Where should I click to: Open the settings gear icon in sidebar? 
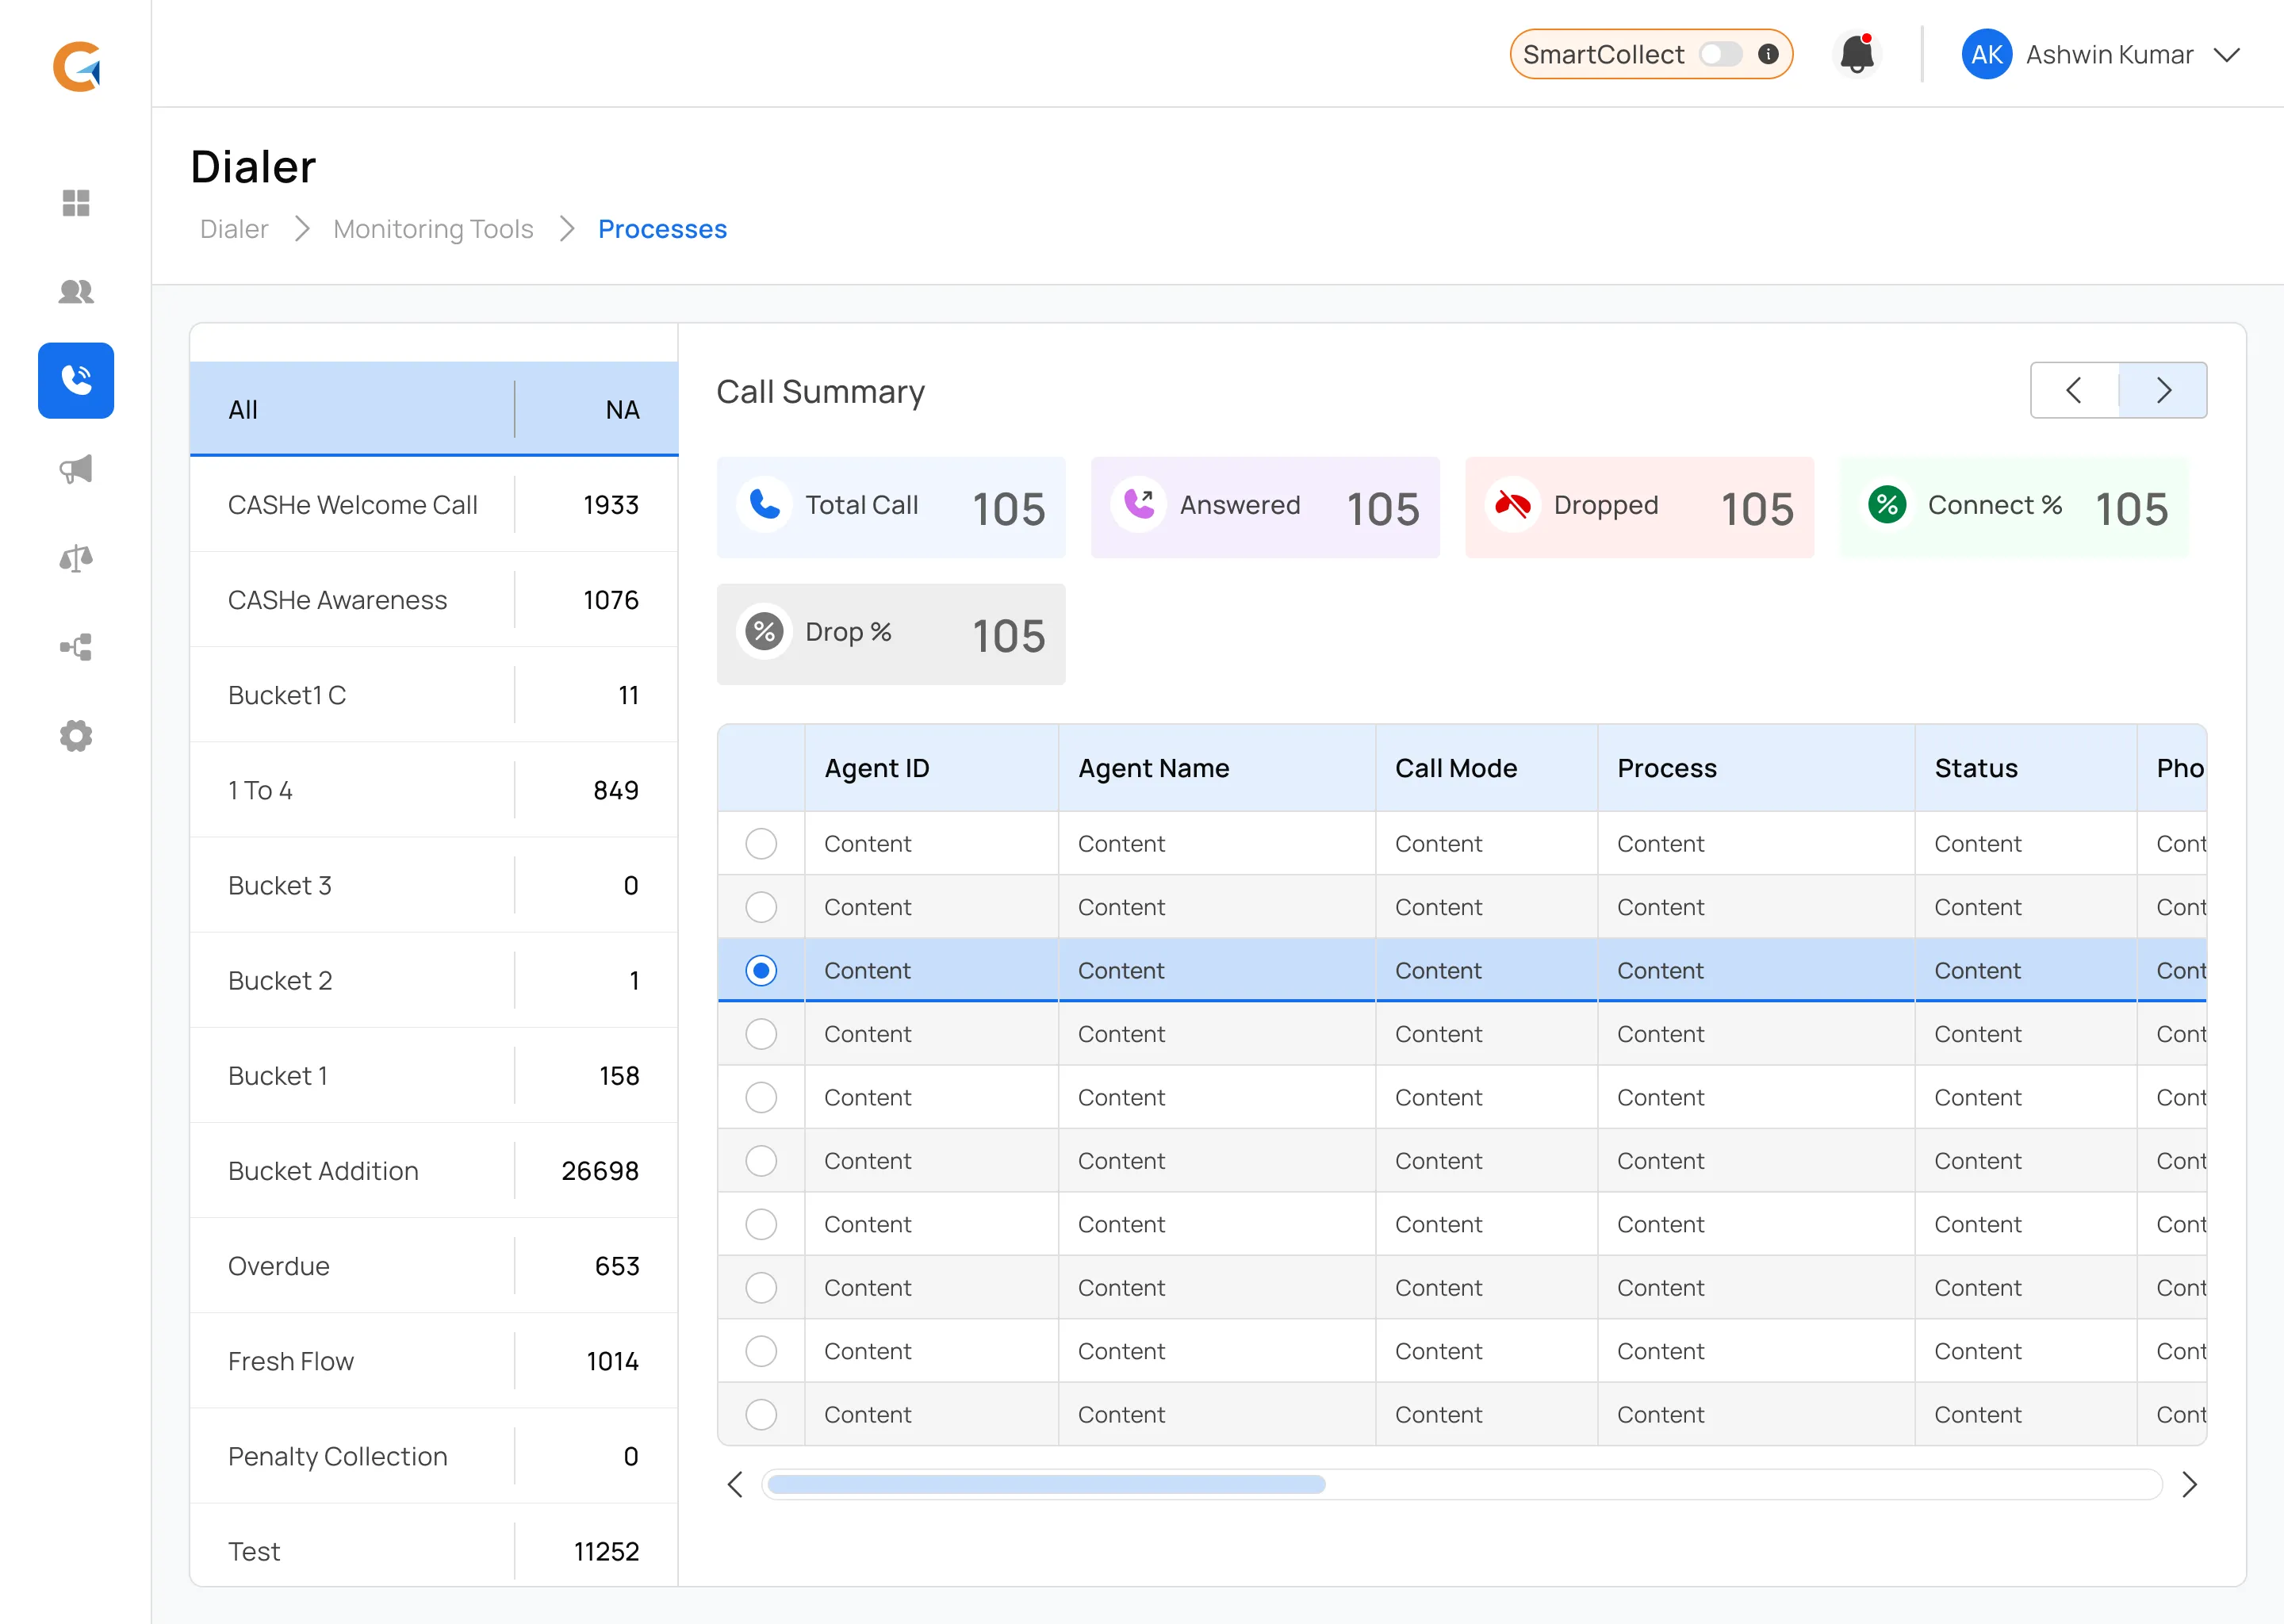tap(76, 736)
